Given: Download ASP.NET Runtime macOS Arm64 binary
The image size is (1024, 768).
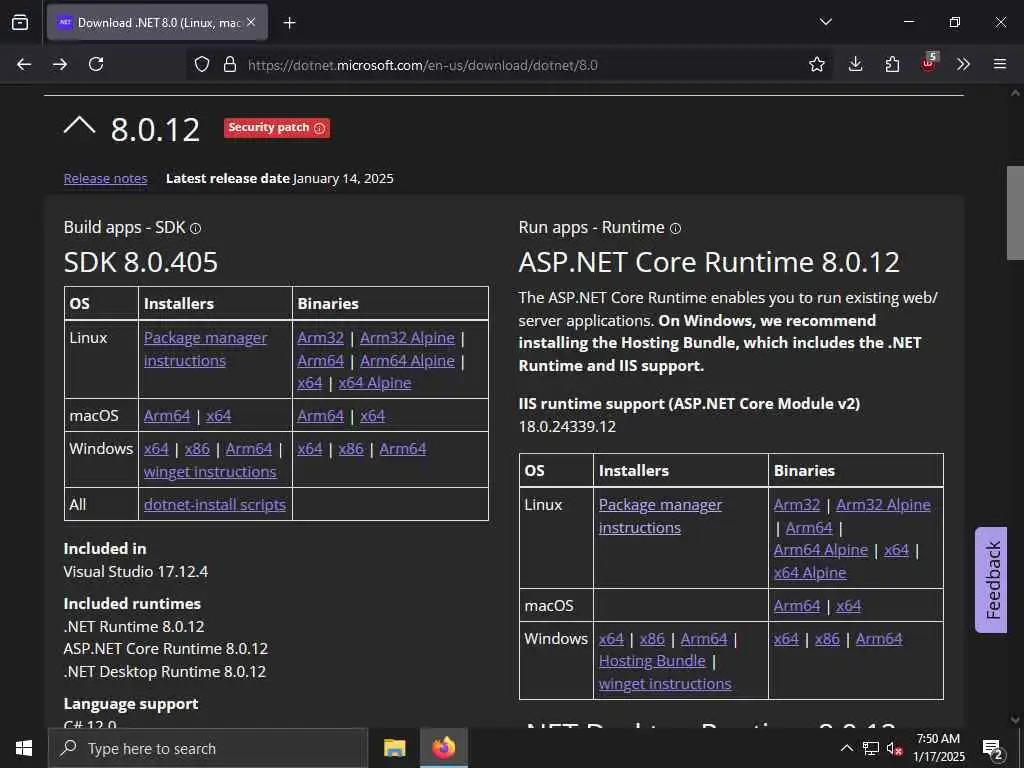Looking at the screenshot, I should point(797,606).
